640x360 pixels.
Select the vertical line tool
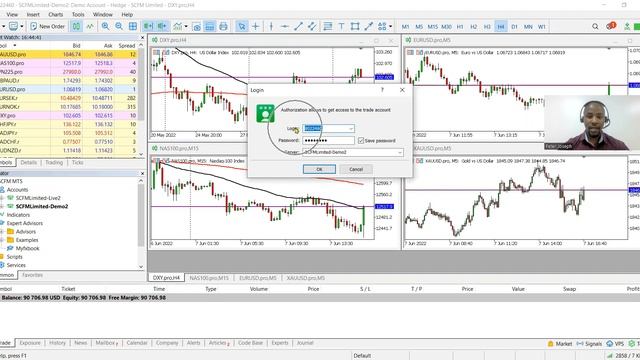(x=271, y=26)
